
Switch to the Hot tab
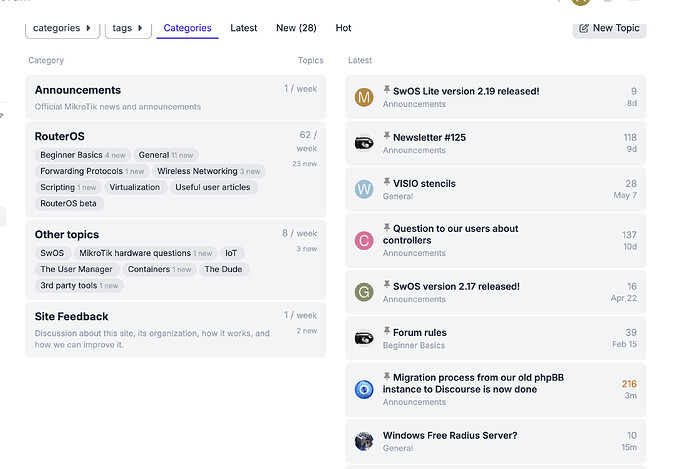343,28
